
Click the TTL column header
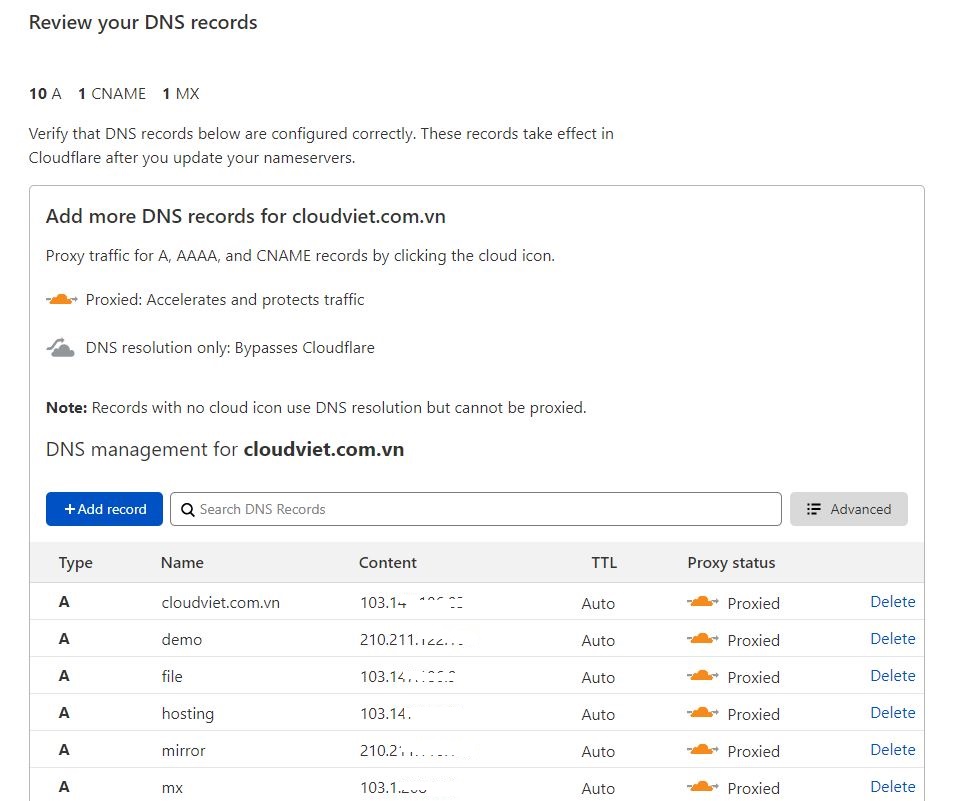(604, 562)
